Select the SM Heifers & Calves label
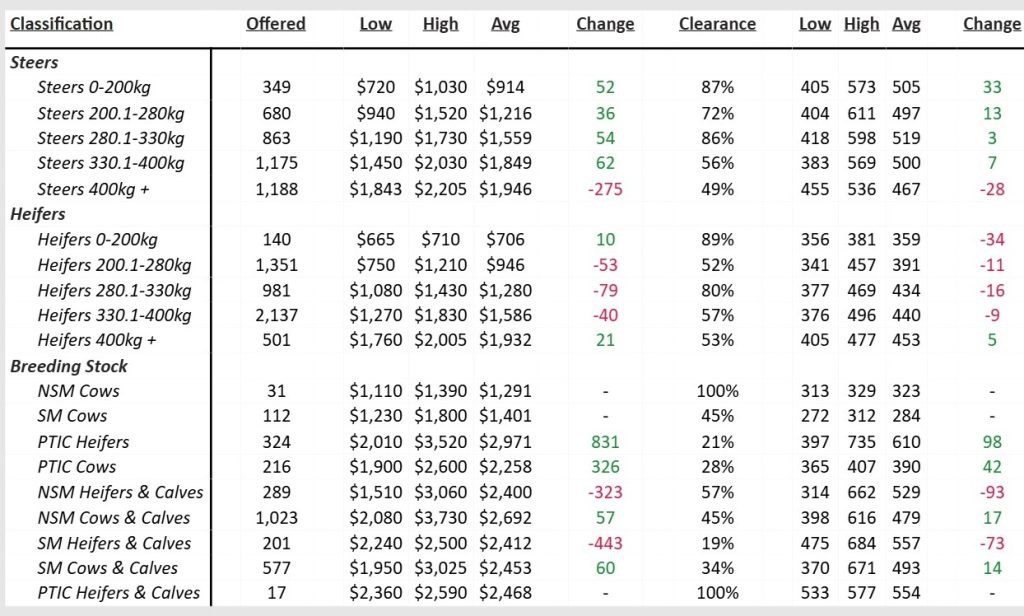The image size is (1024, 616). click(114, 543)
